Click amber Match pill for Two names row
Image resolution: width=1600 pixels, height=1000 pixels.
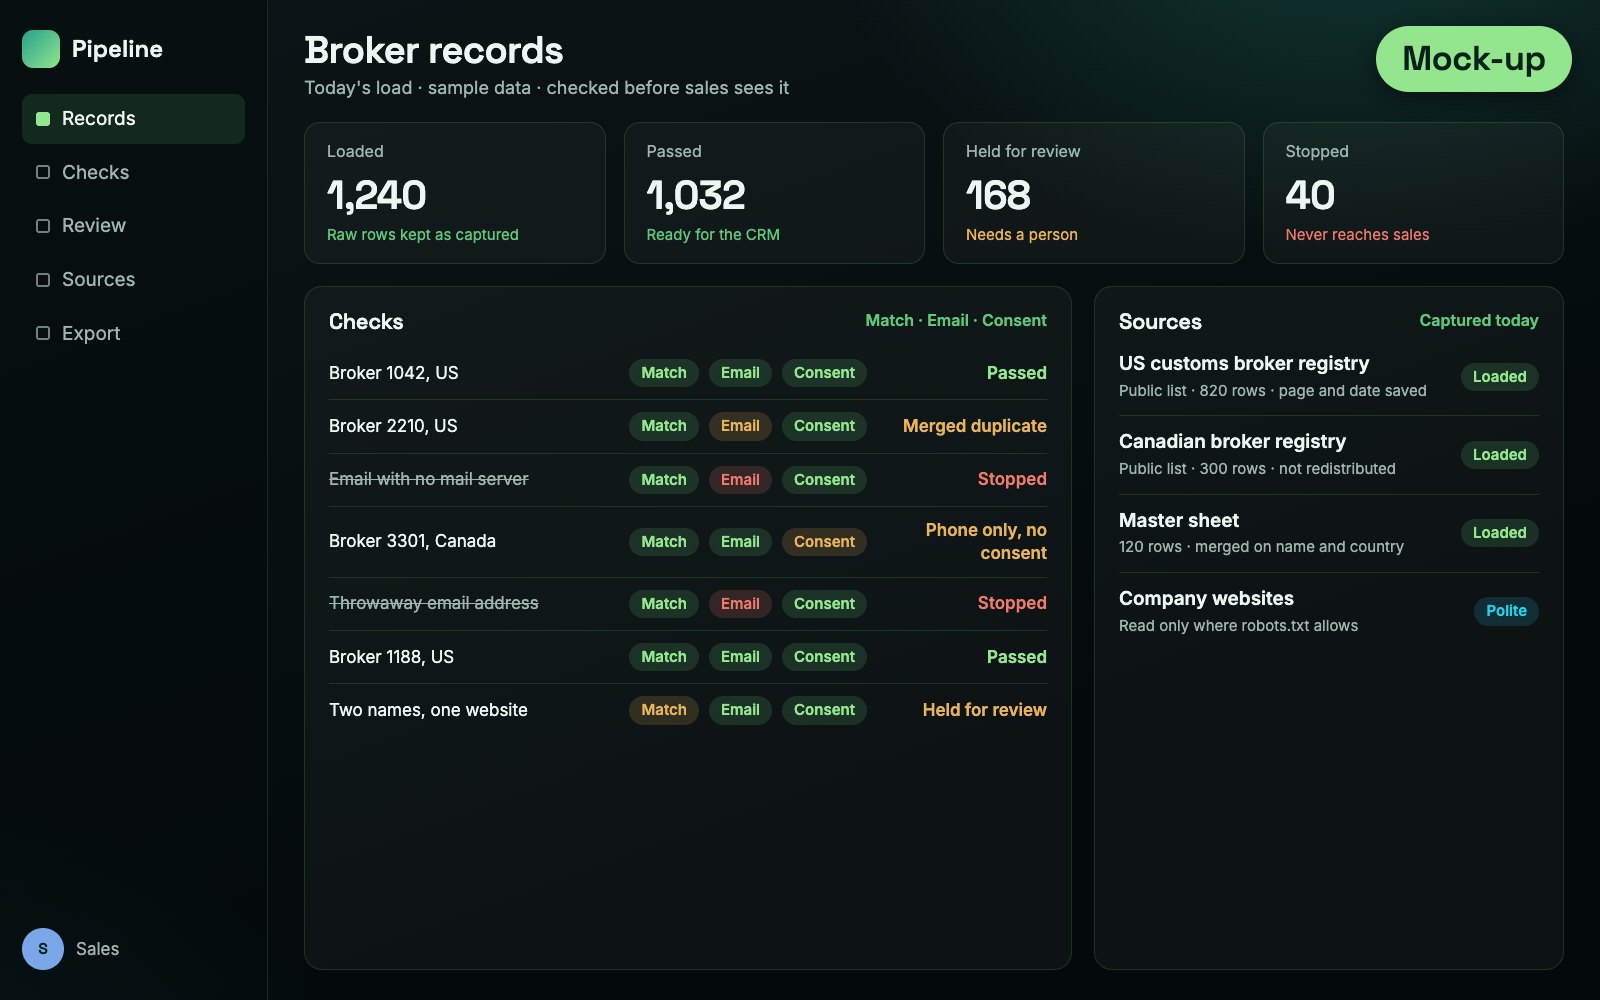(664, 710)
